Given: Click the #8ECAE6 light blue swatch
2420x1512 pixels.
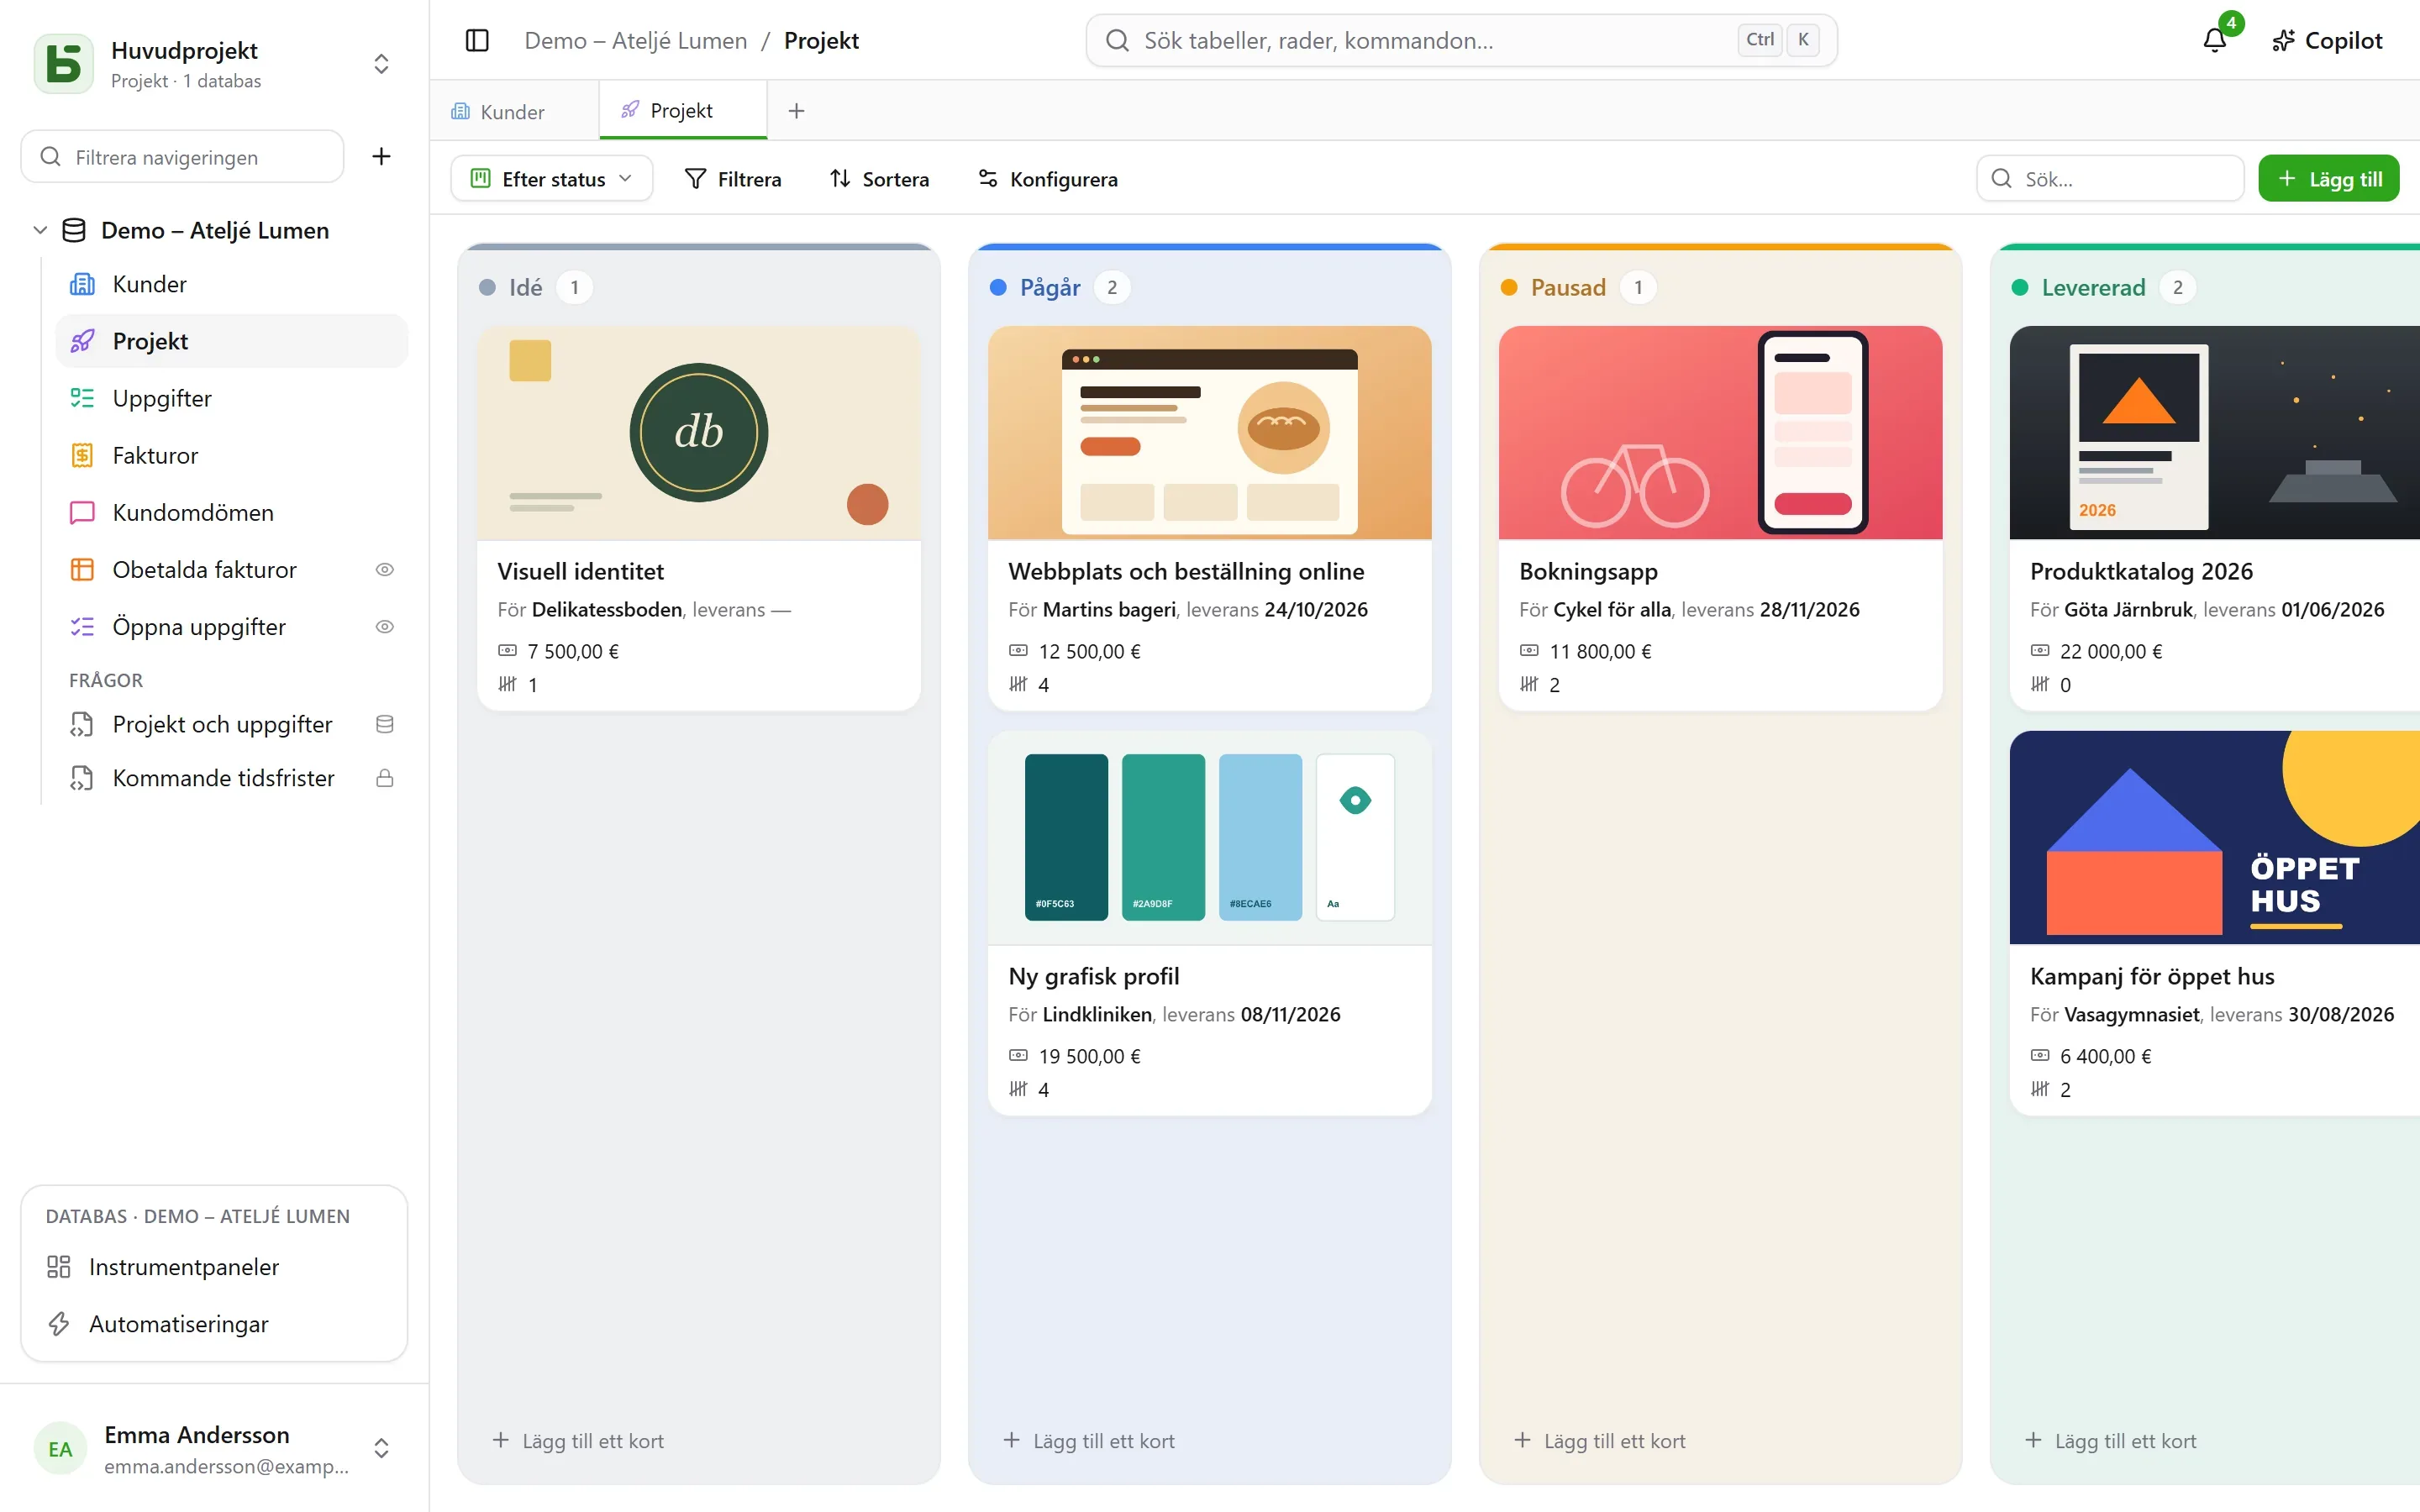Looking at the screenshot, I should point(1260,837).
